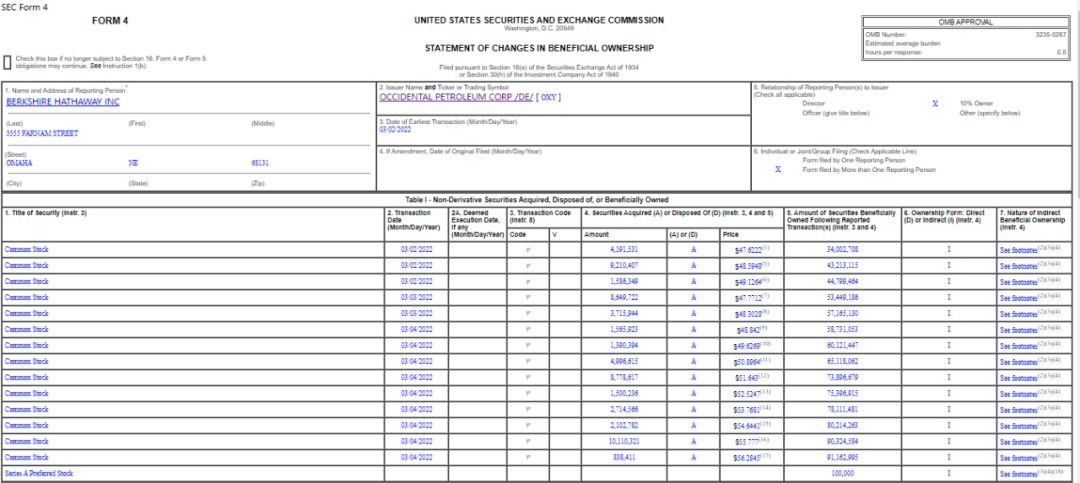Viewport: 1080px width, 483px height.
Task: Click the earliest transaction date 03/02/2022 in box 3
Action: point(395,130)
